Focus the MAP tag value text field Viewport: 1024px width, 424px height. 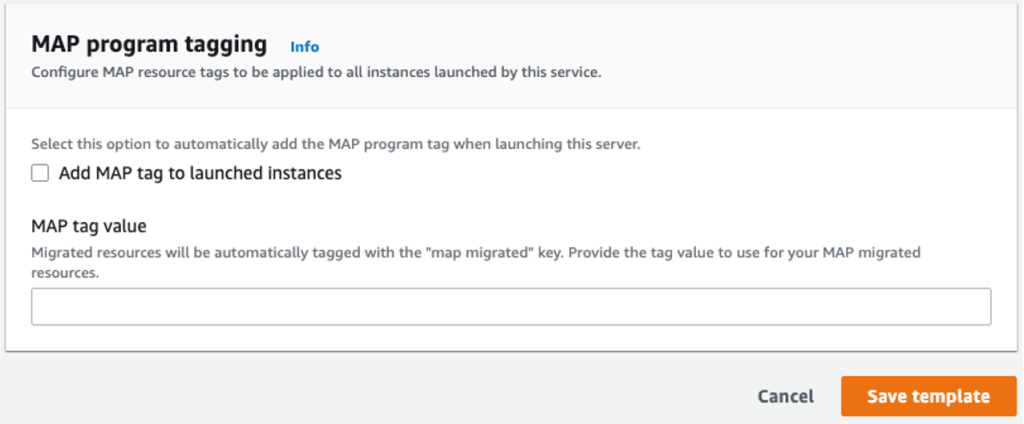[510, 307]
